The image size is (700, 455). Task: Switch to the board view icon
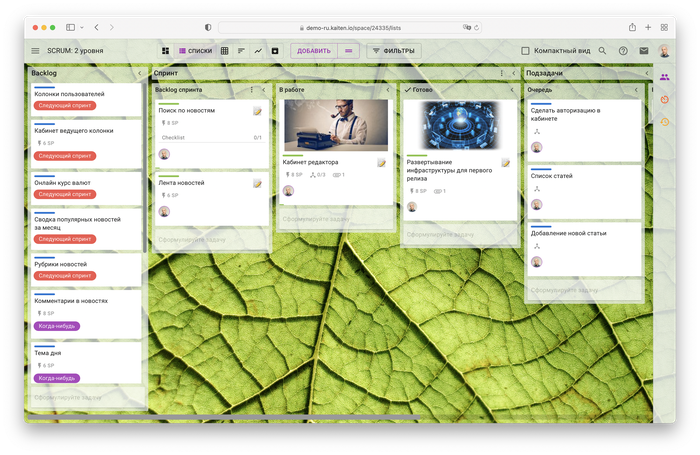click(x=166, y=50)
